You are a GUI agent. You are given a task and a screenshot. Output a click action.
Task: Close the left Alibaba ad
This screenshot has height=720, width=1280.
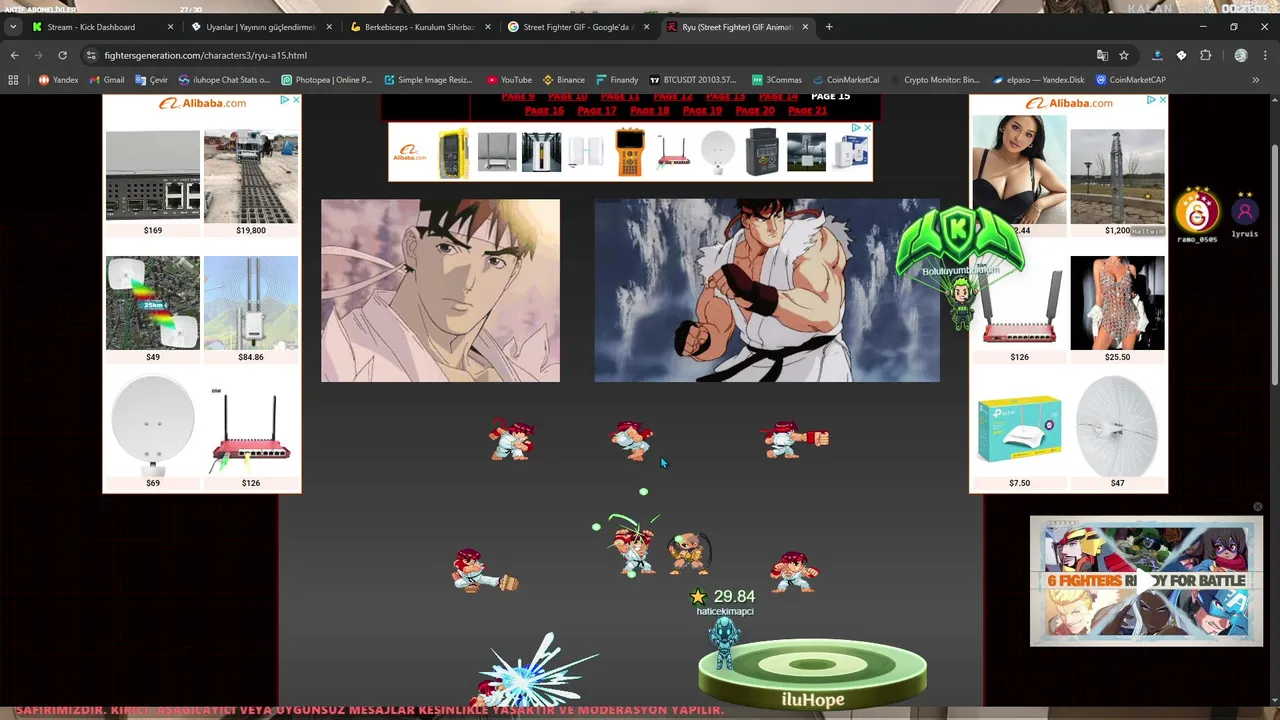(x=295, y=100)
